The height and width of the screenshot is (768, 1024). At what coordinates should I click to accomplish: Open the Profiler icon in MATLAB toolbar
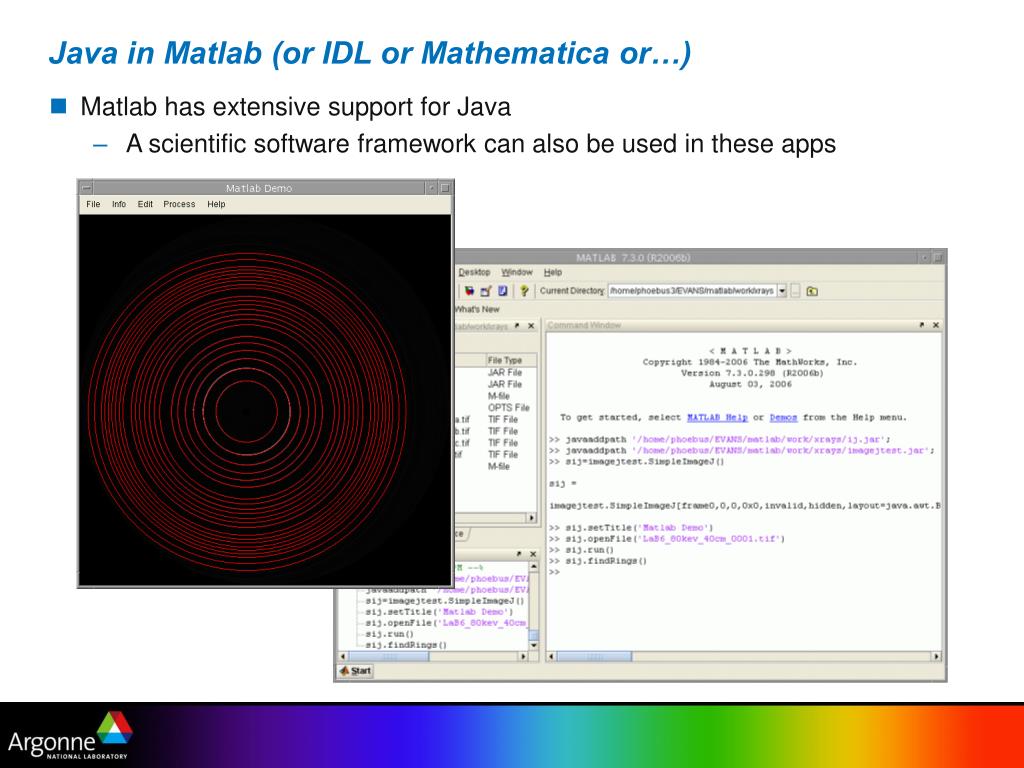tap(503, 291)
